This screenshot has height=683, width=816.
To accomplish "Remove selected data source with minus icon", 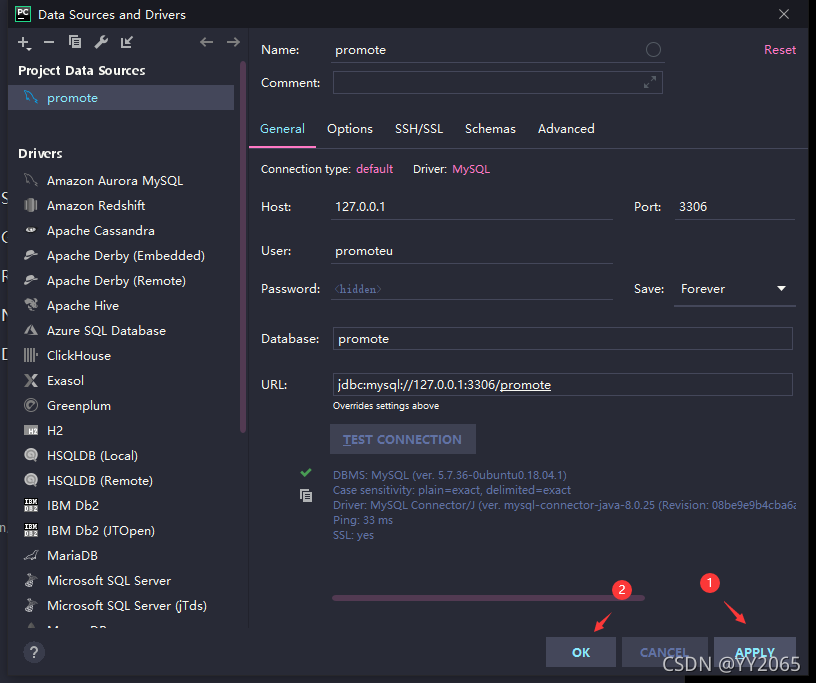I will [x=49, y=42].
